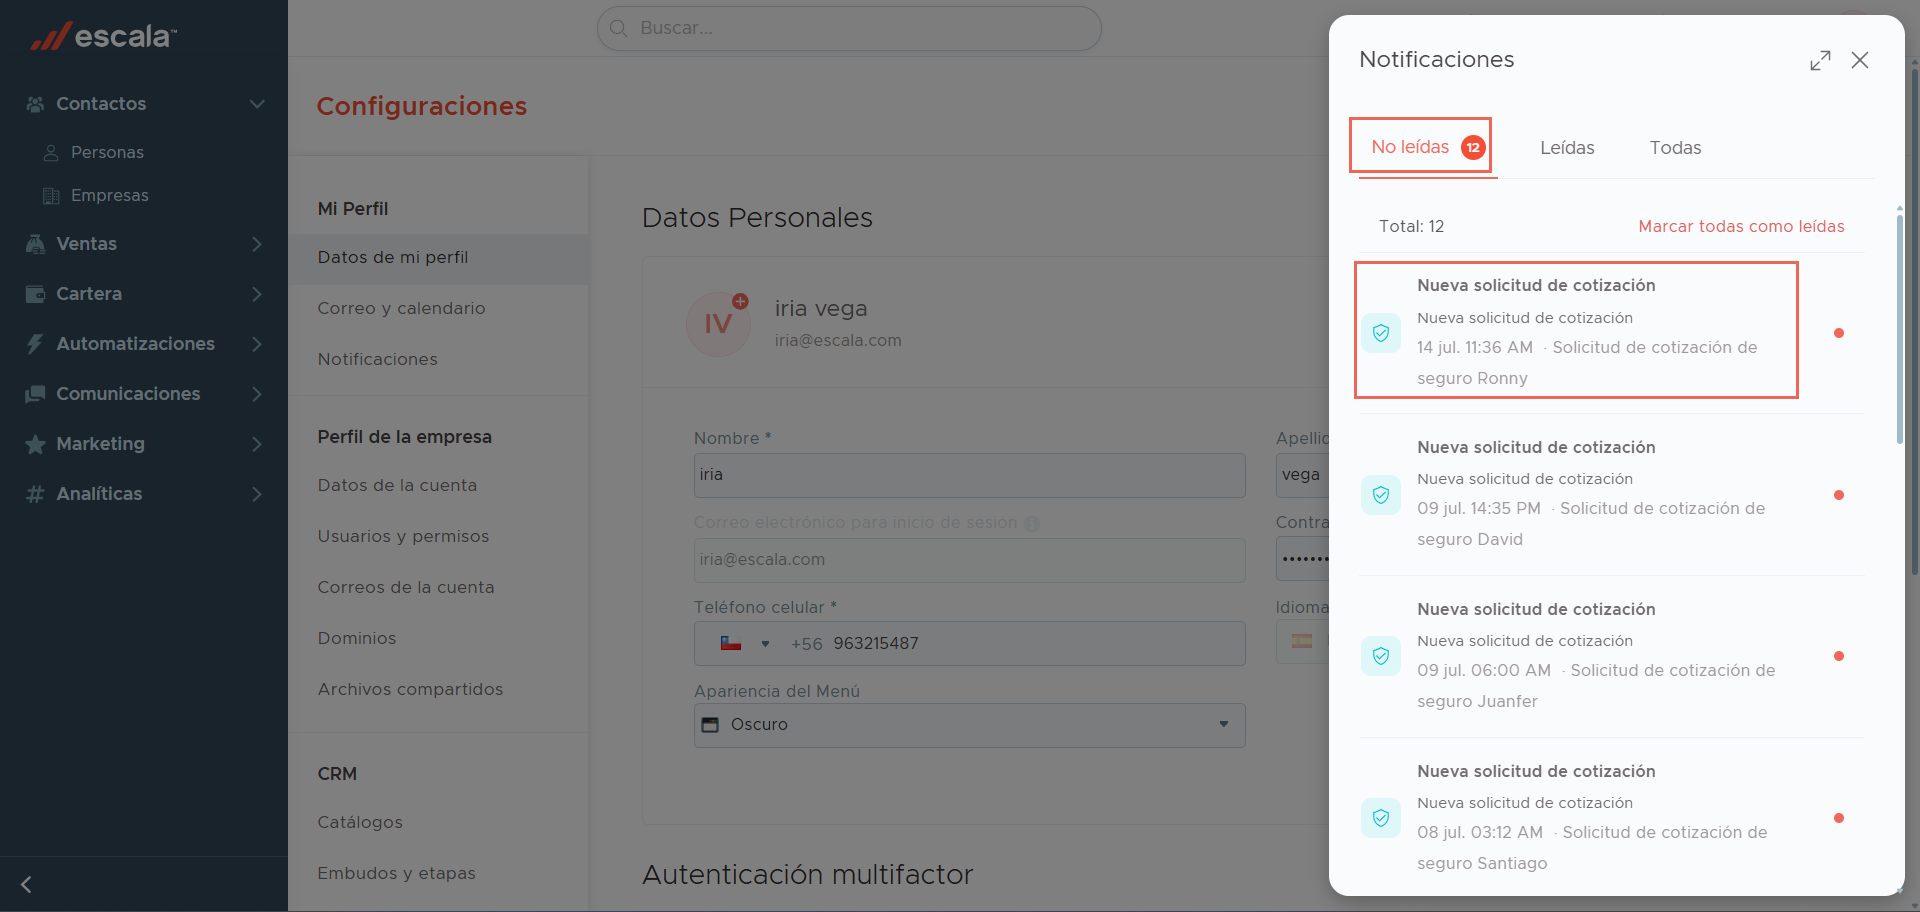This screenshot has height=912, width=1920.
Task: Toggle the unread dot on the Ronny notification
Action: click(1838, 333)
